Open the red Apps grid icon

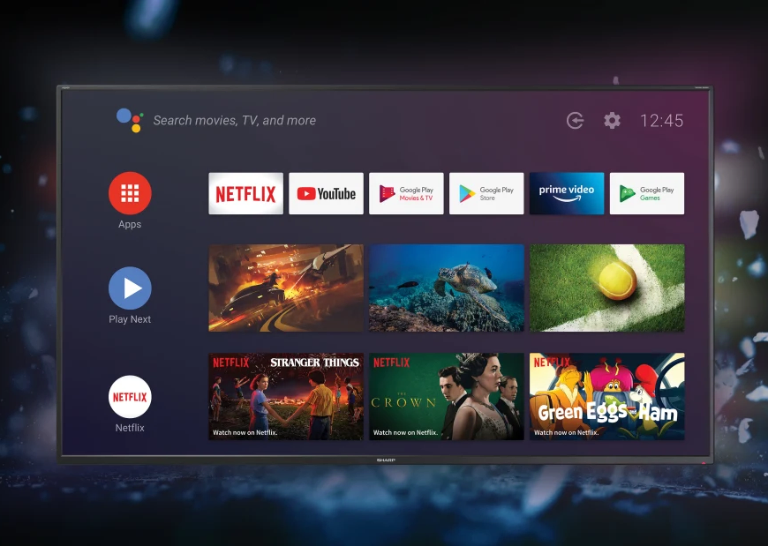pyautogui.click(x=130, y=193)
